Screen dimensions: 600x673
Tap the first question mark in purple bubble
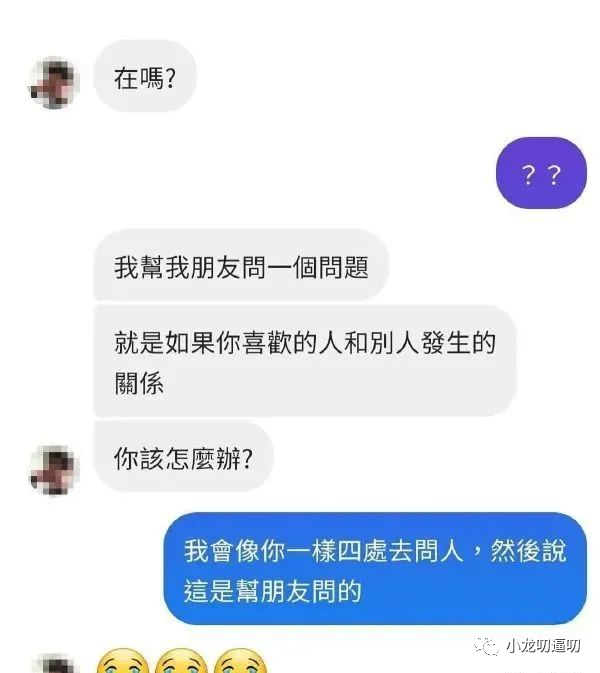pos(528,175)
